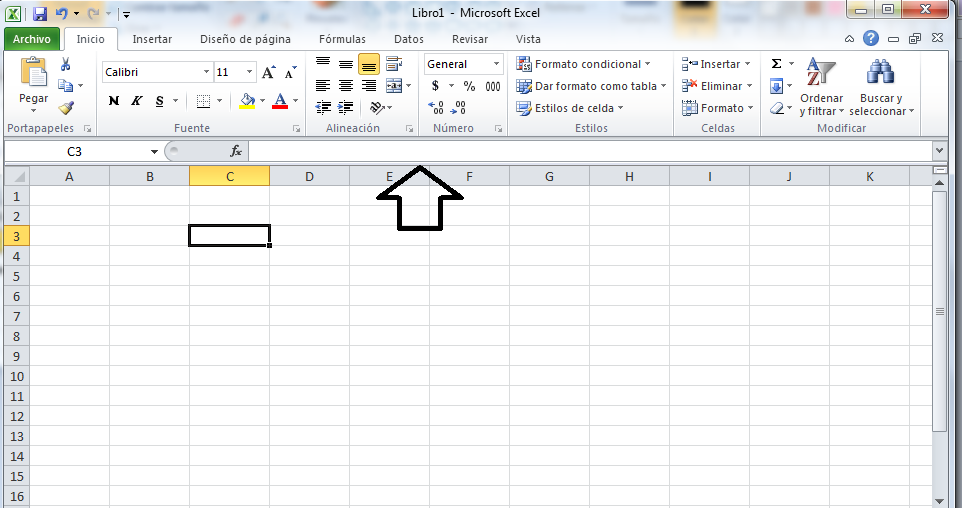962x508 pixels.
Task: Click the Merge and center cells icon
Action: pos(393,86)
